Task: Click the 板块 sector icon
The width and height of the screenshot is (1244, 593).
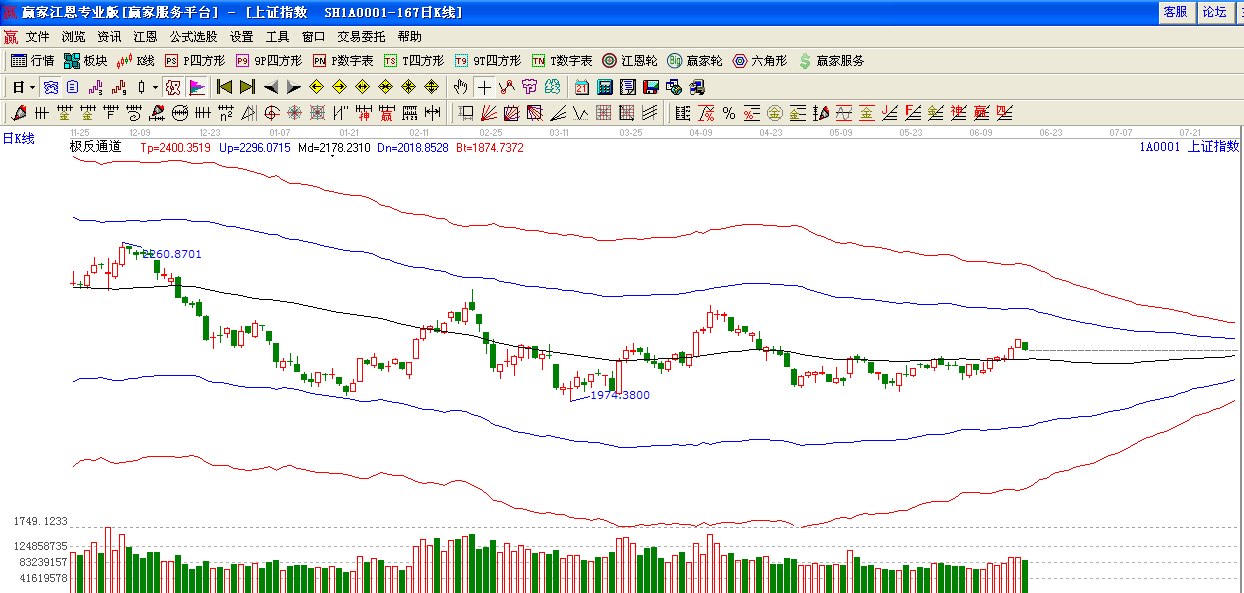Action: (85, 61)
